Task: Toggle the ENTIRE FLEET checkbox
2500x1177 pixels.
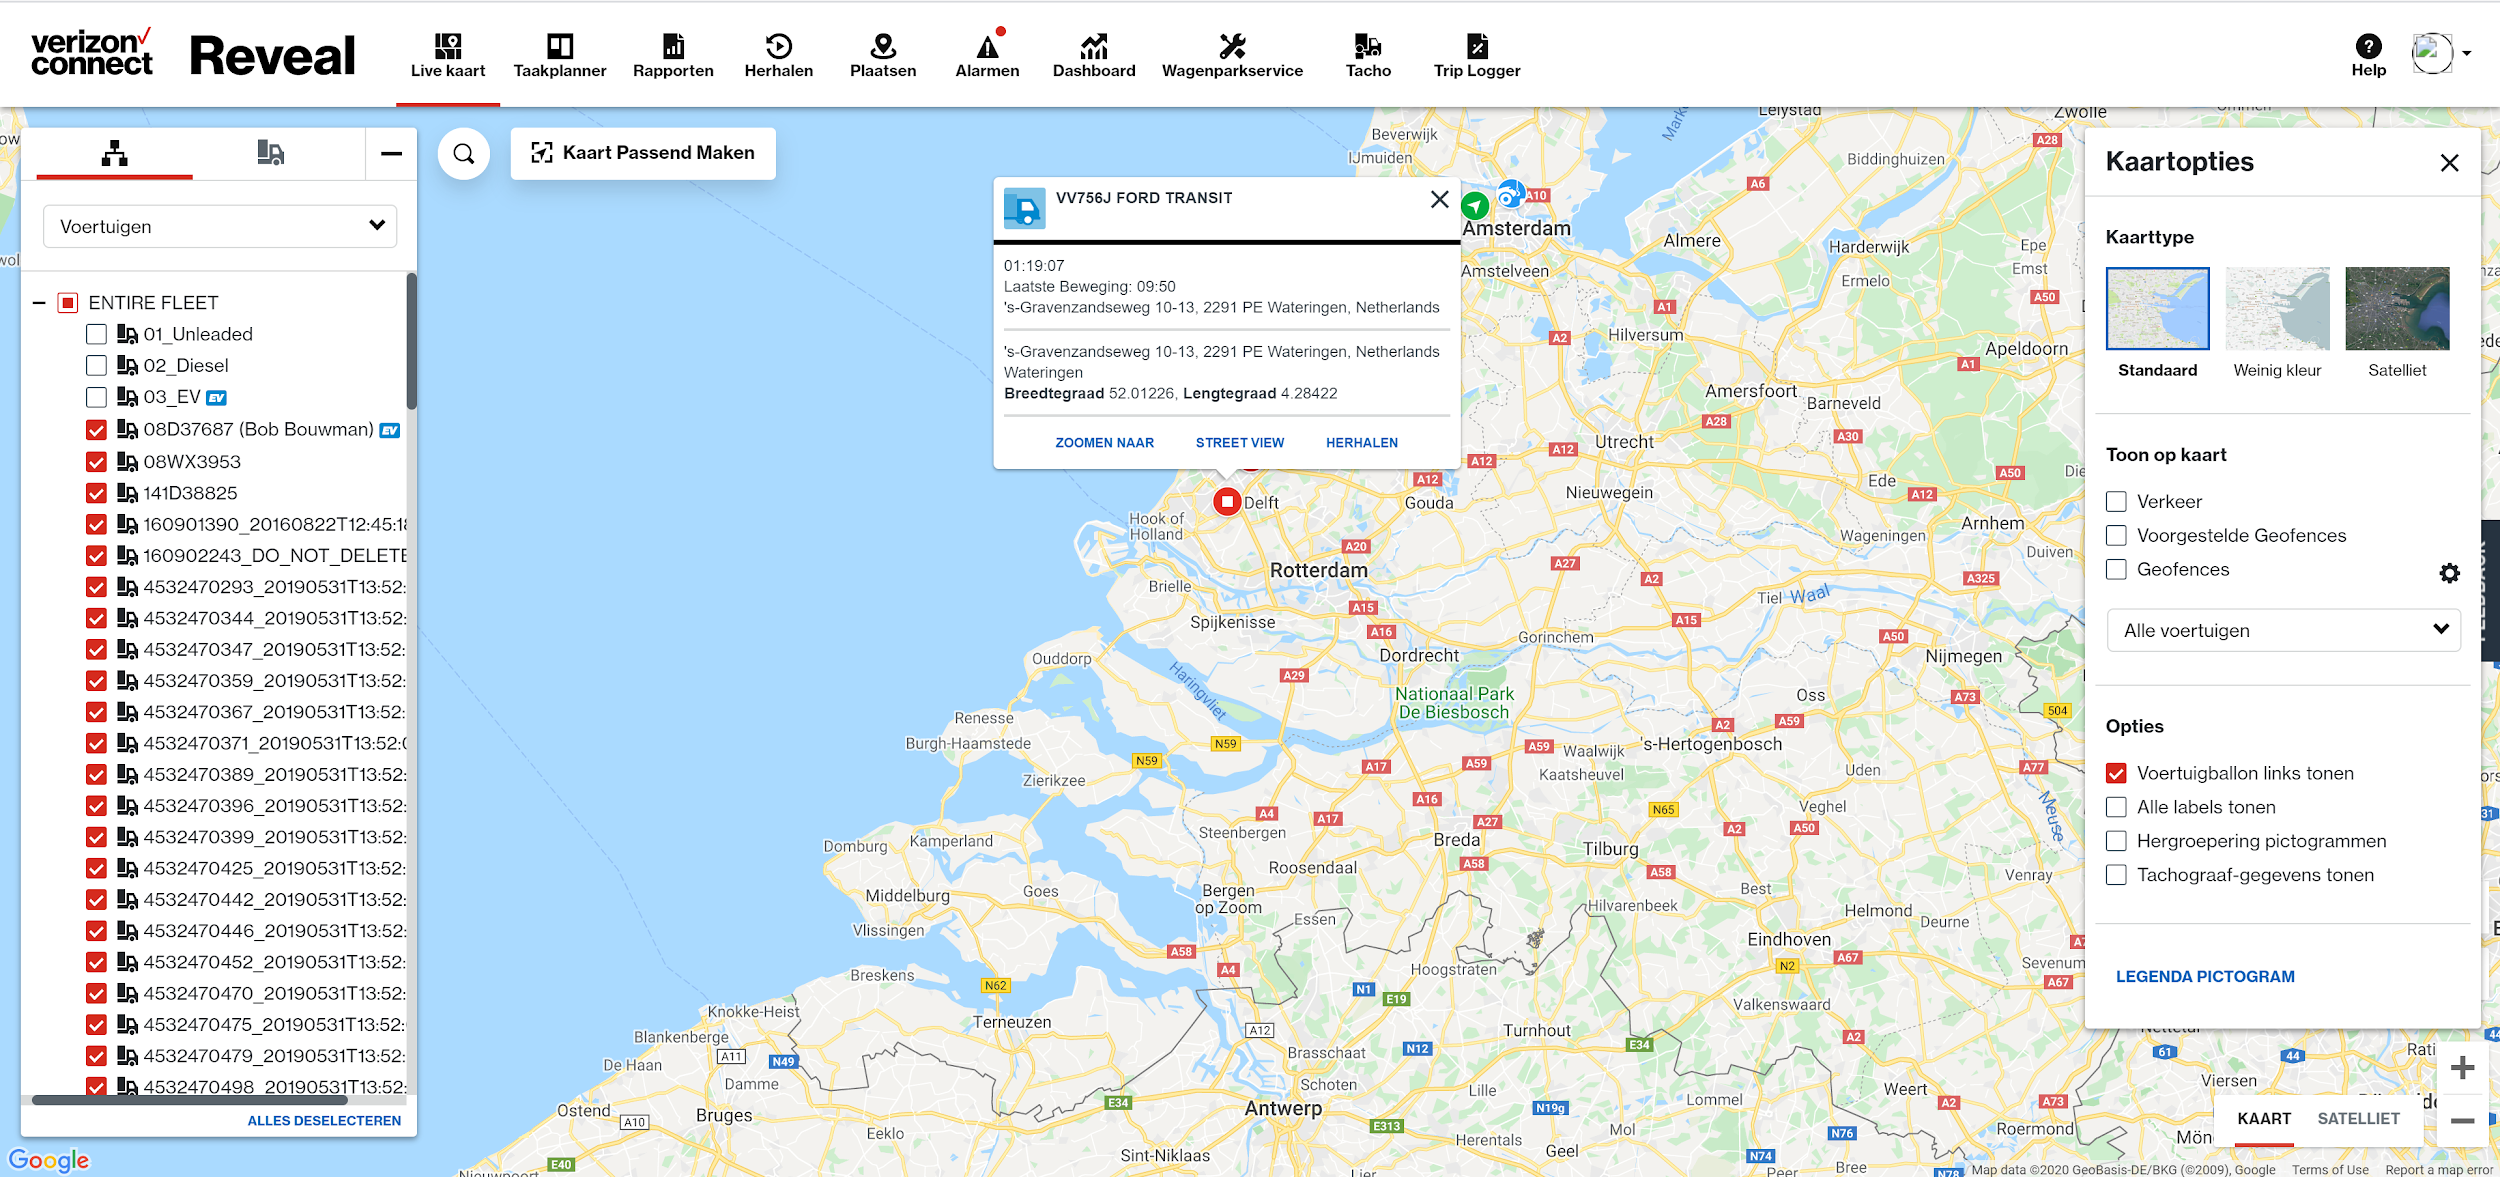Action: tap(68, 302)
